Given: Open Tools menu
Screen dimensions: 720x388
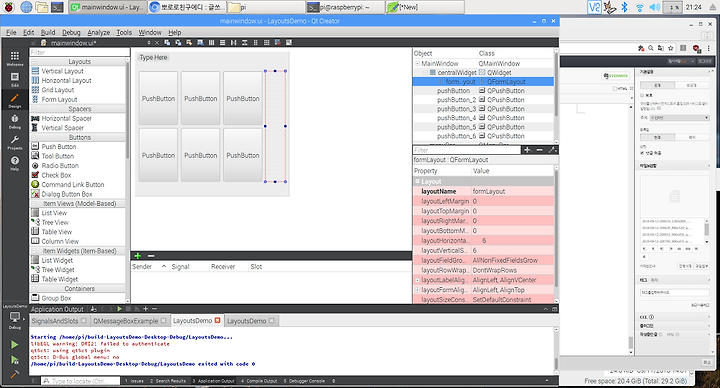Looking at the screenshot, I should 124,32.
